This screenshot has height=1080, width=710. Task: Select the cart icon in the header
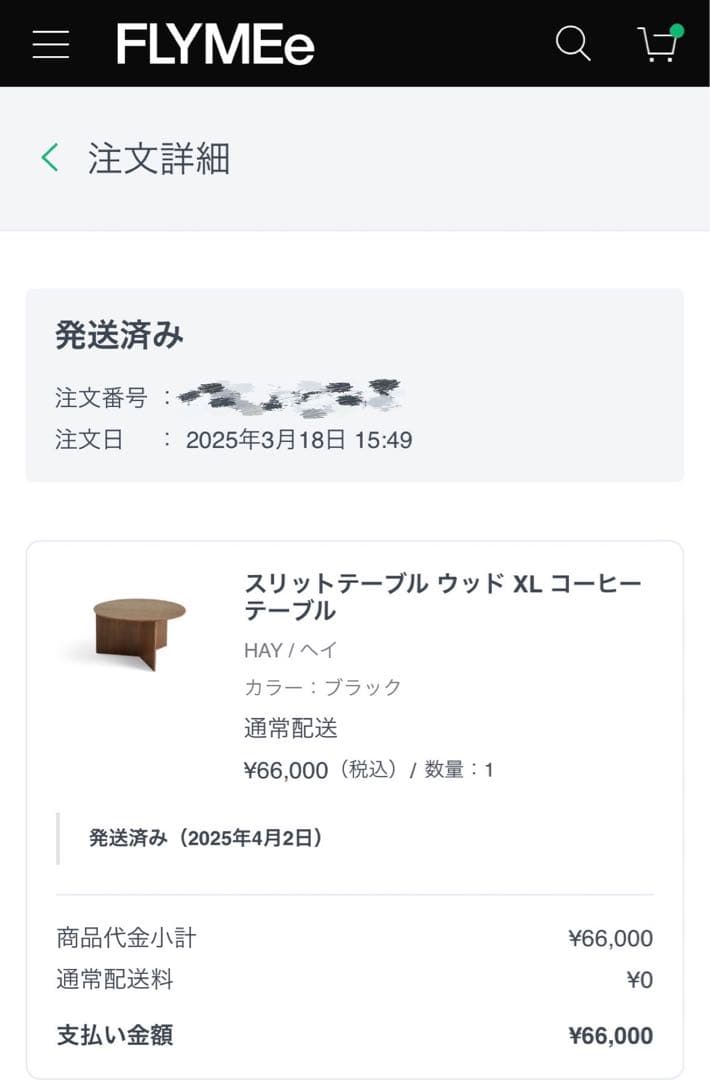658,46
